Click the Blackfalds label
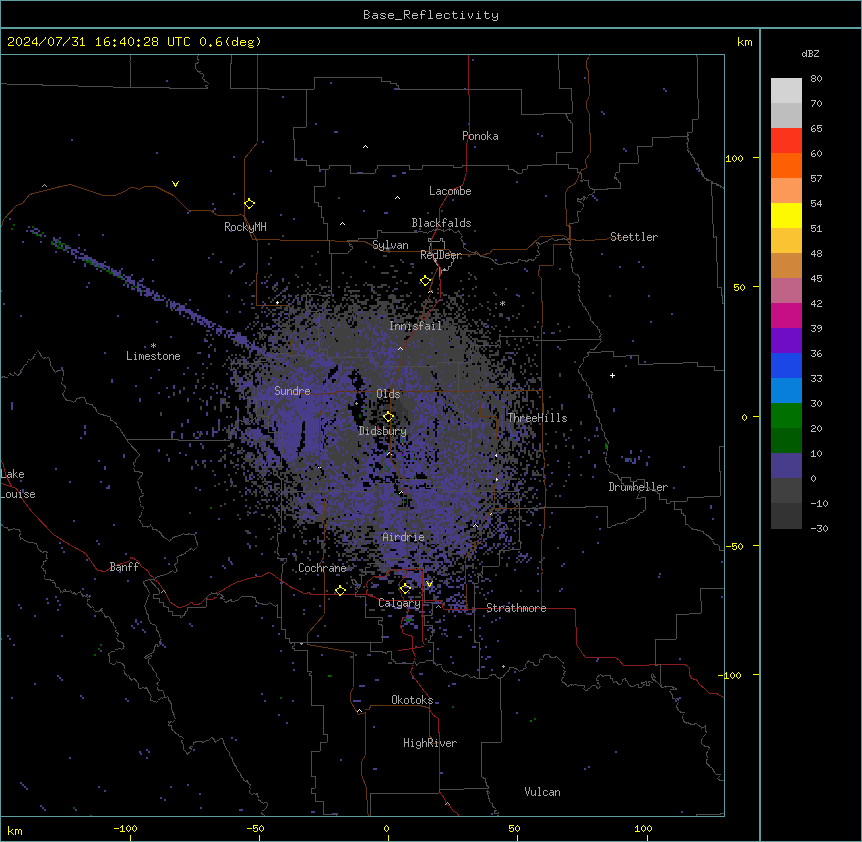Image resolution: width=862 pixels, height=842 pixels. 441,223
